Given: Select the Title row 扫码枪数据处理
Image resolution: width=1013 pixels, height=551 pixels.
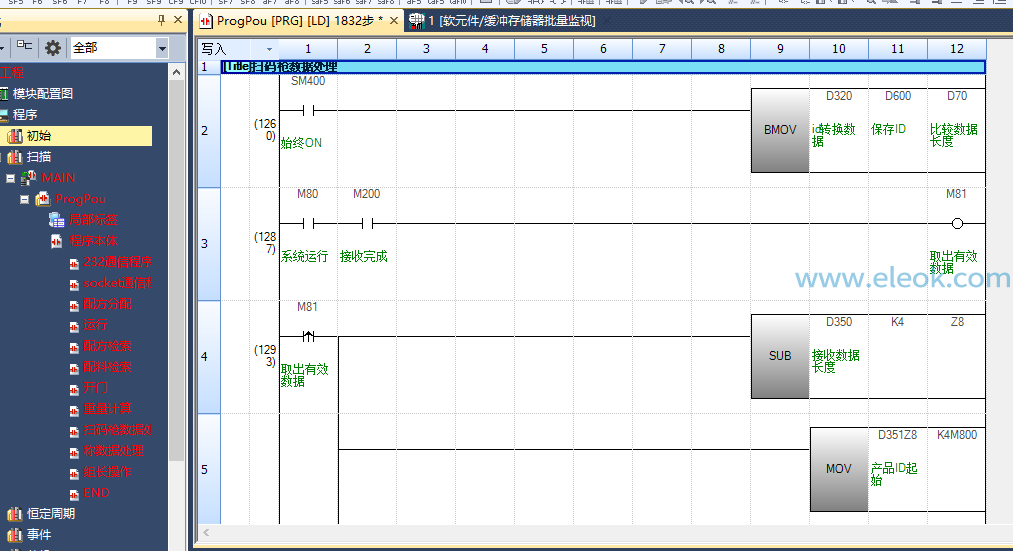Looking at the screenshot, I should 603,67.
